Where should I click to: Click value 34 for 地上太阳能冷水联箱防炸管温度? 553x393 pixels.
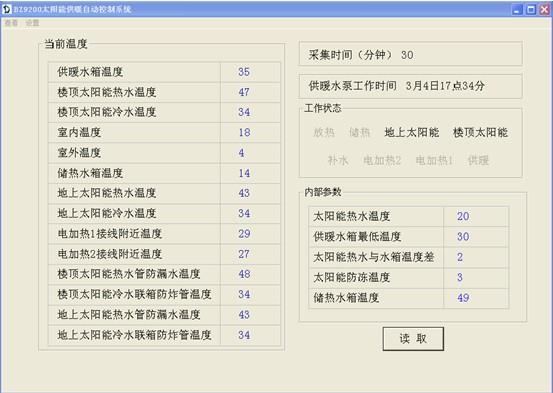[244, 335]
